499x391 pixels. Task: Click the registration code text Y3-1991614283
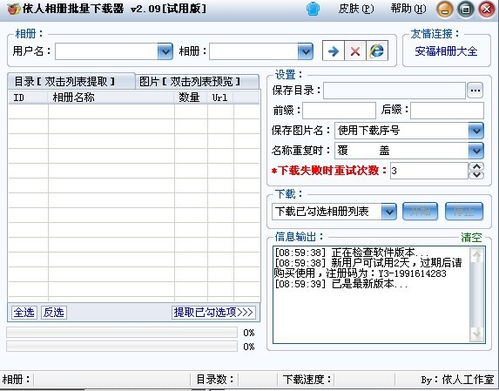pos(412,274)
